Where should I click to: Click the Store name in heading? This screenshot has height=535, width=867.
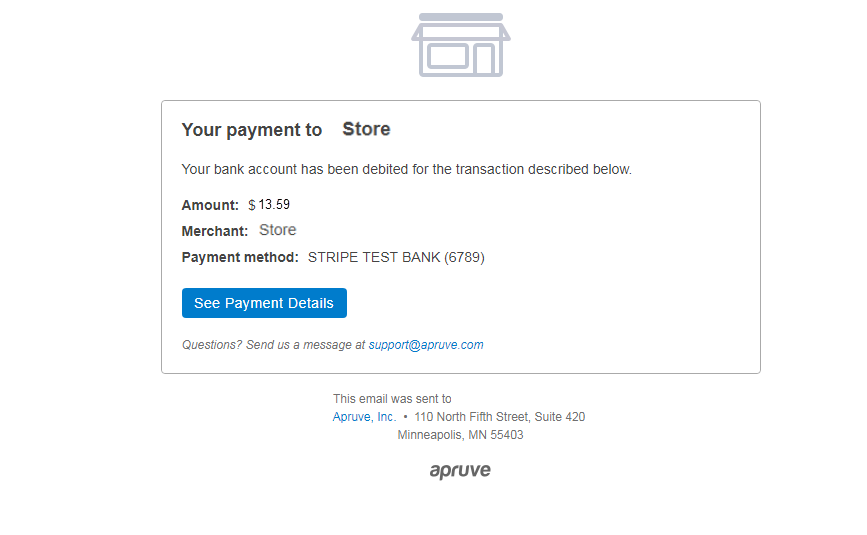366,129
